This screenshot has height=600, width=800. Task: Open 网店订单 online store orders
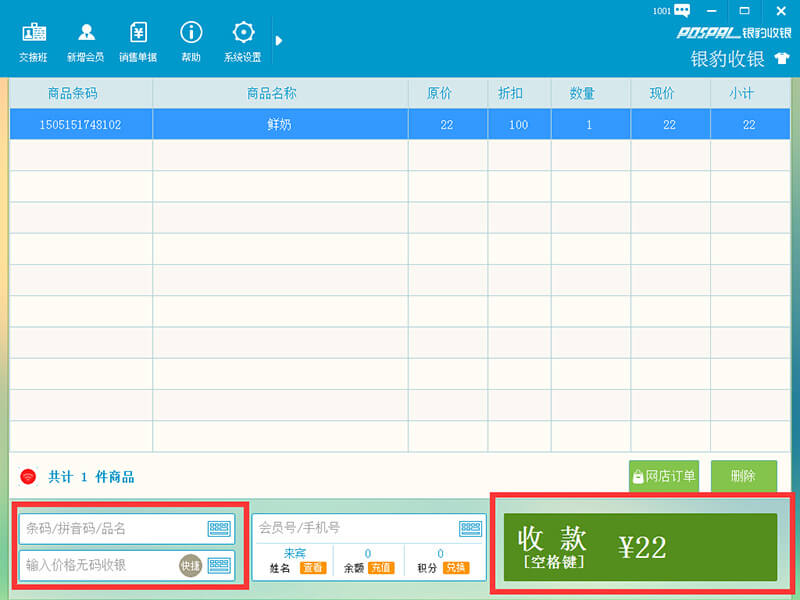[x=663, y=477]
